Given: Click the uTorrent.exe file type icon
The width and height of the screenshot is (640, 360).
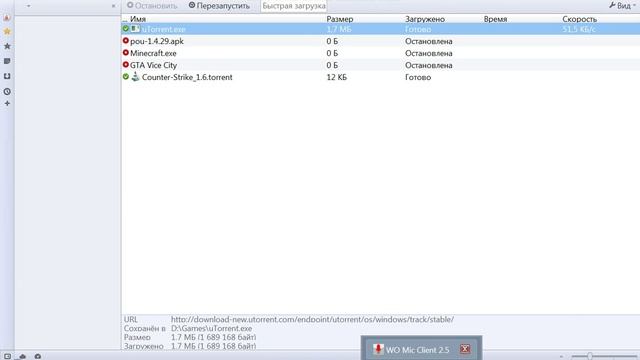Looking at the screenshot, I should tap(135, 29).
